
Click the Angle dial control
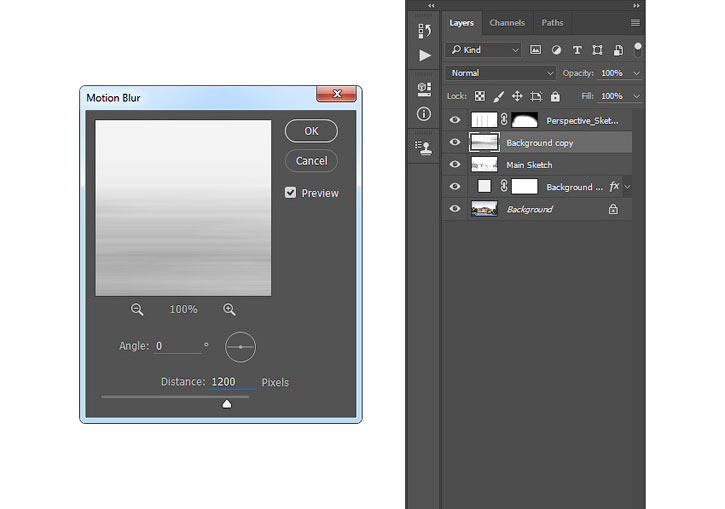(240, 347)
